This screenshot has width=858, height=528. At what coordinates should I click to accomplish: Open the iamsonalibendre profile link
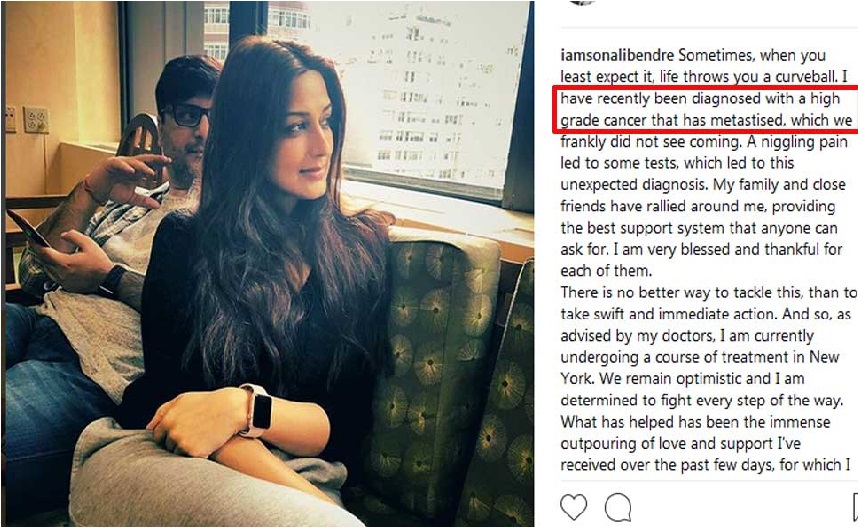617,55
